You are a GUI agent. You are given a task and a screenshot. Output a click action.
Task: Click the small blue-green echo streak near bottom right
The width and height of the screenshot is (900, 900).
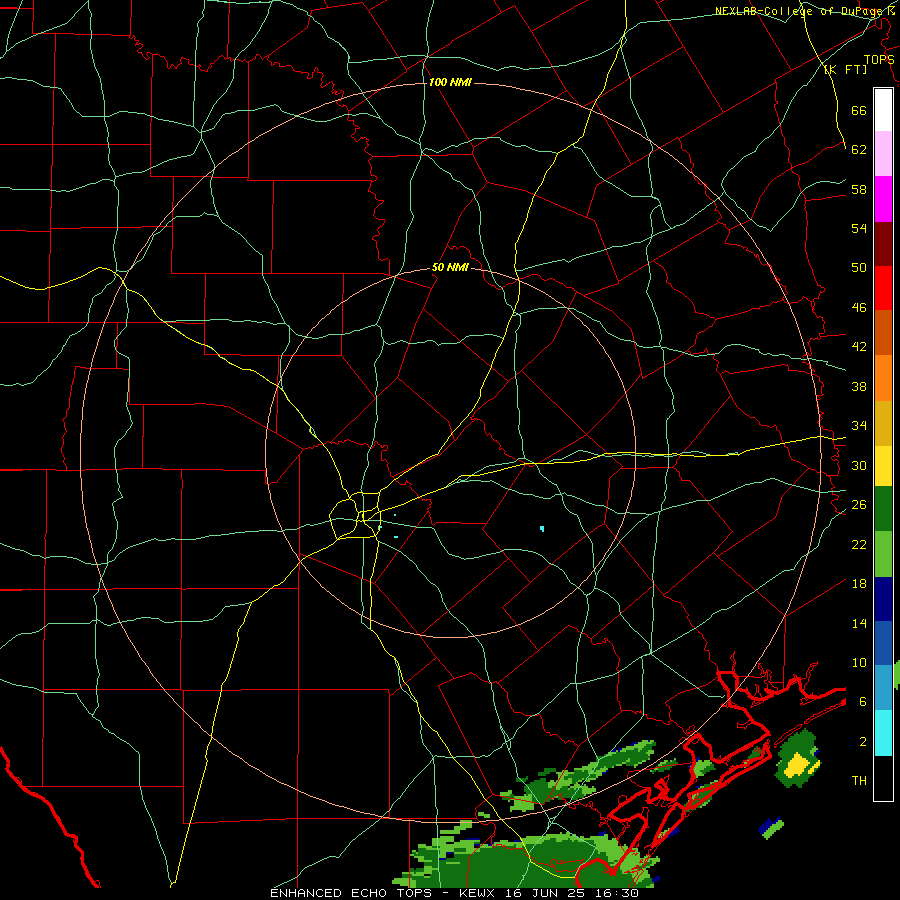(x=771, y=828)
